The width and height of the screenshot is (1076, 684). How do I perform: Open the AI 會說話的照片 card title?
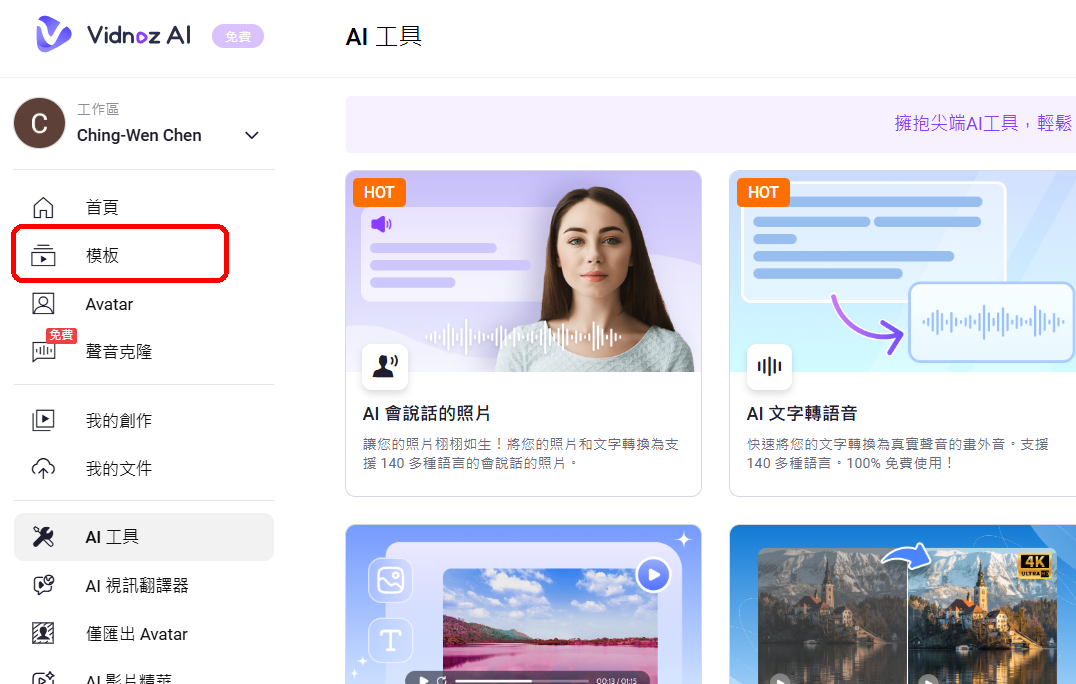pos(426,413)
